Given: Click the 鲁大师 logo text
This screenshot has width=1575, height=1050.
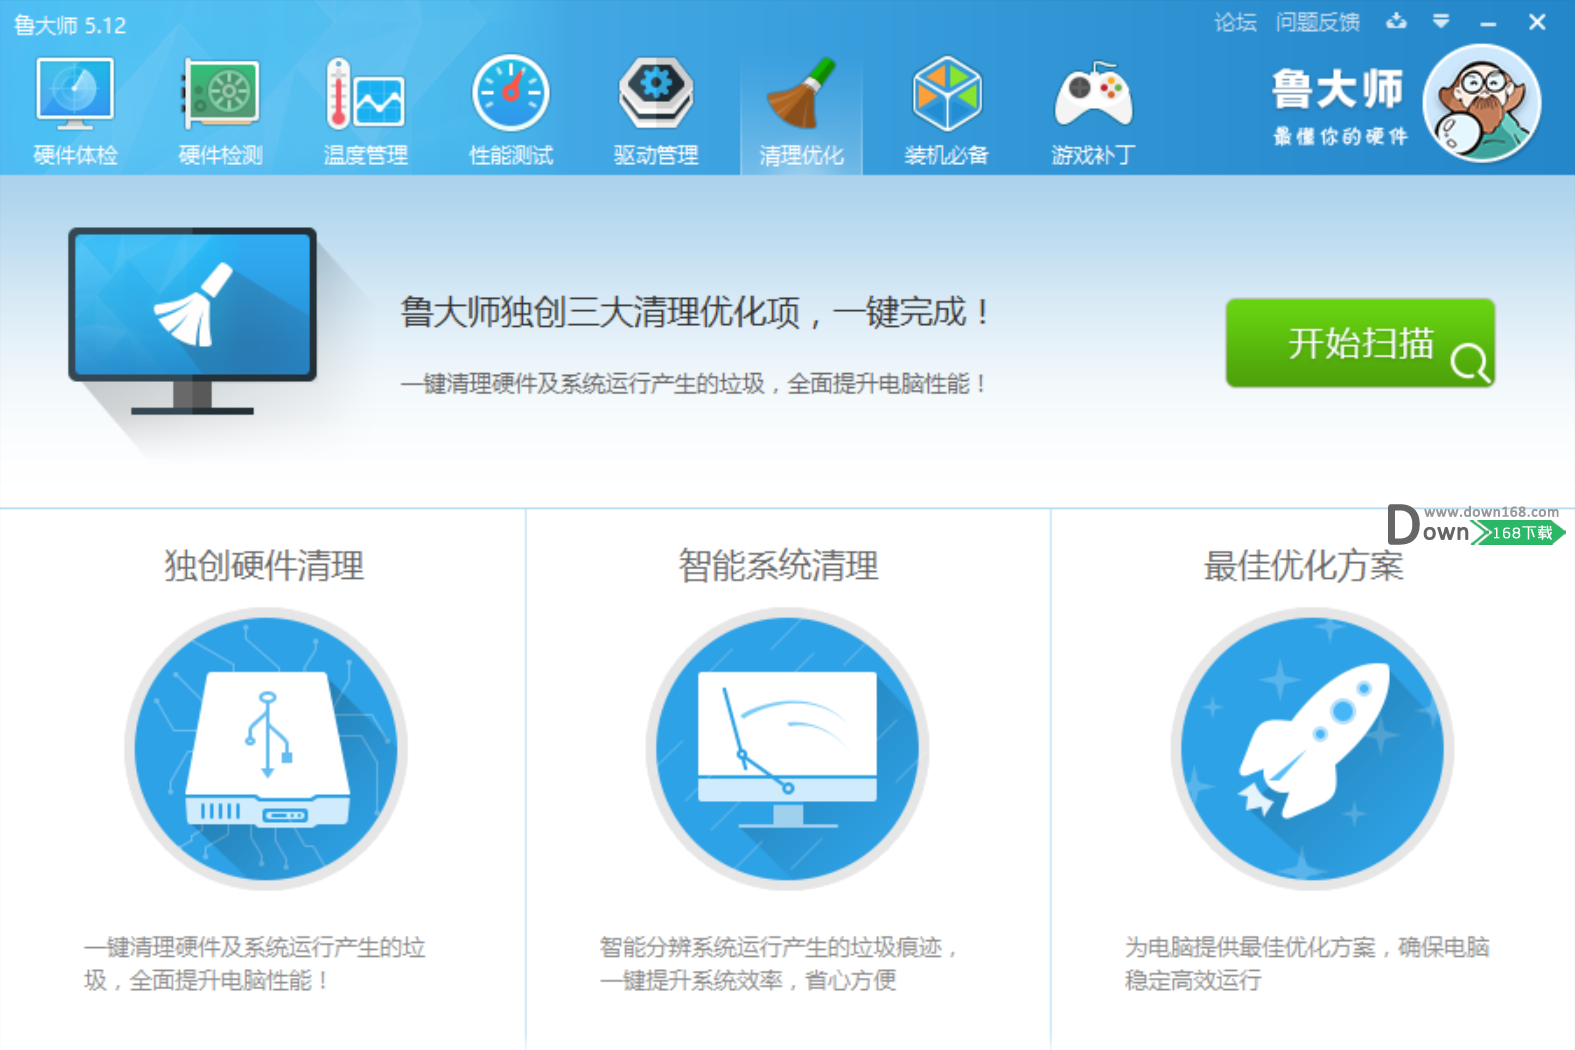Looking at the screenshot, I should point(1338,89).
